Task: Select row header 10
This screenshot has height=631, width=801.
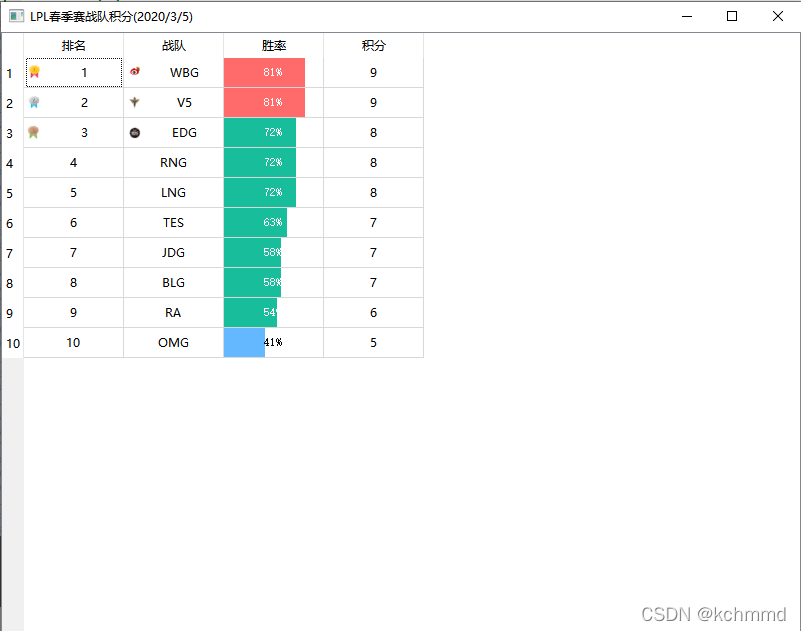Action: (12, 343)
